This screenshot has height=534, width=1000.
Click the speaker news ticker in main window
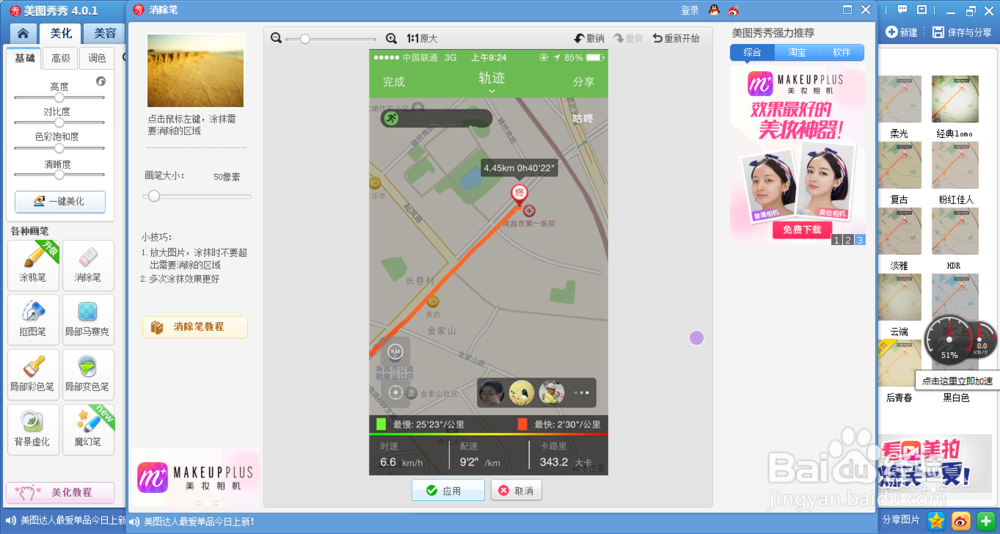pos(64,521)
